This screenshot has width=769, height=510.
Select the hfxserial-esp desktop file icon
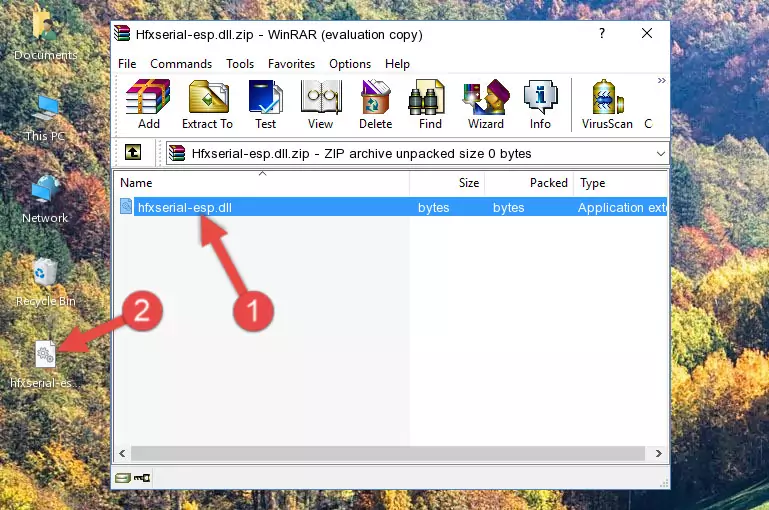[45, 365]
